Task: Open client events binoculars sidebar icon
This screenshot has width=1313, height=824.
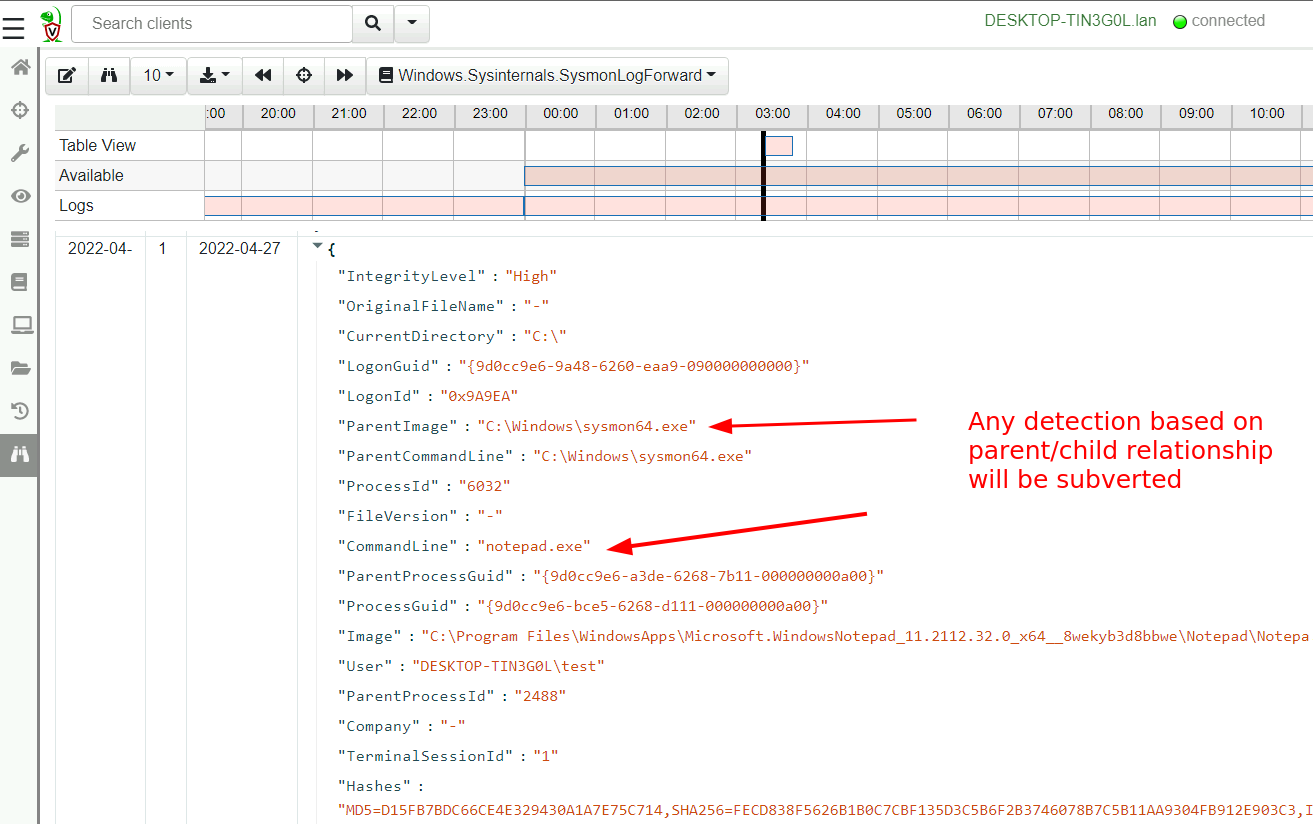Action: click(19, 454)
